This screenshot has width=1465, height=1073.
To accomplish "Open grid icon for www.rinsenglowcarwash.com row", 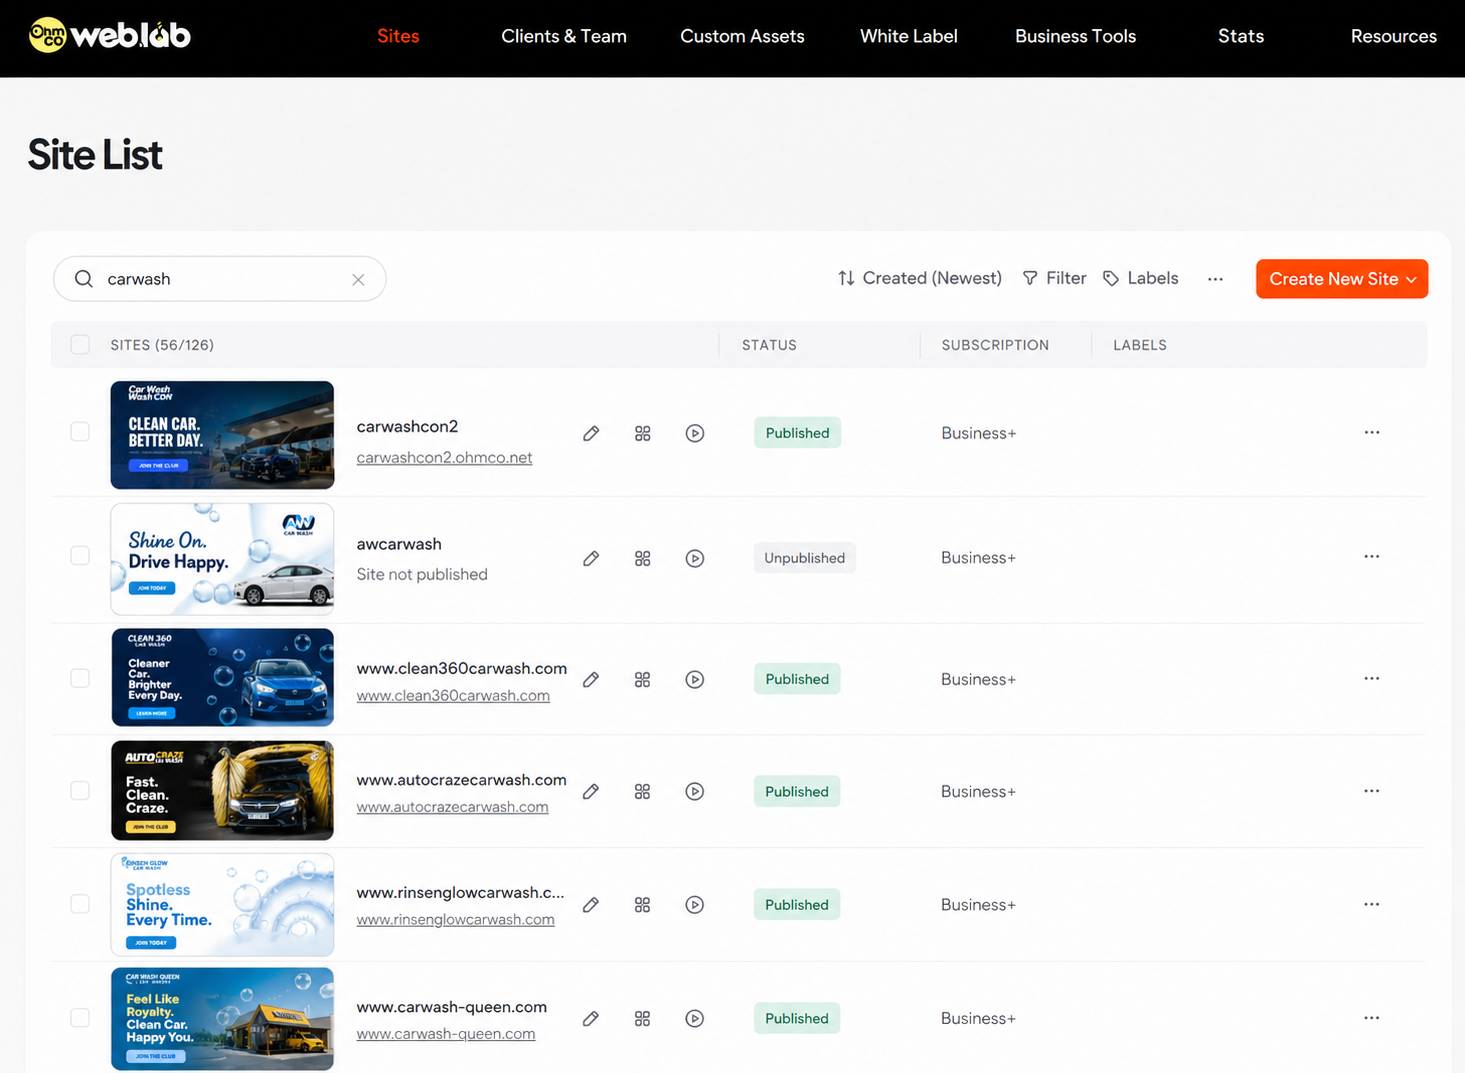I will (642, 904).
